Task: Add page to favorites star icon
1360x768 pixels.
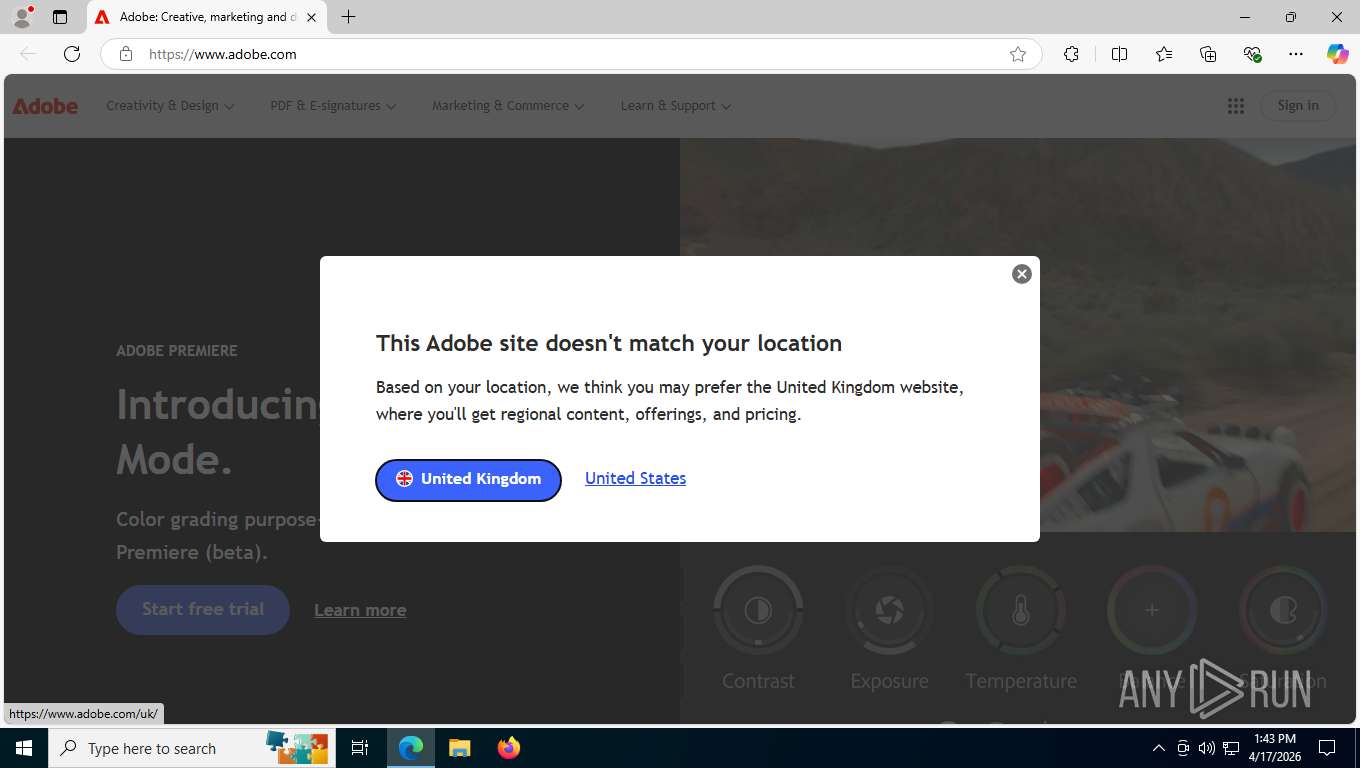Action: tap(1017, 54)
